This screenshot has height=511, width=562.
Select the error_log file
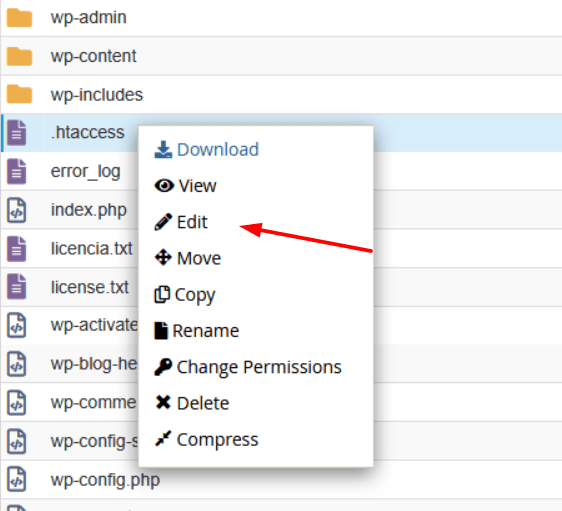click(85, 171)
